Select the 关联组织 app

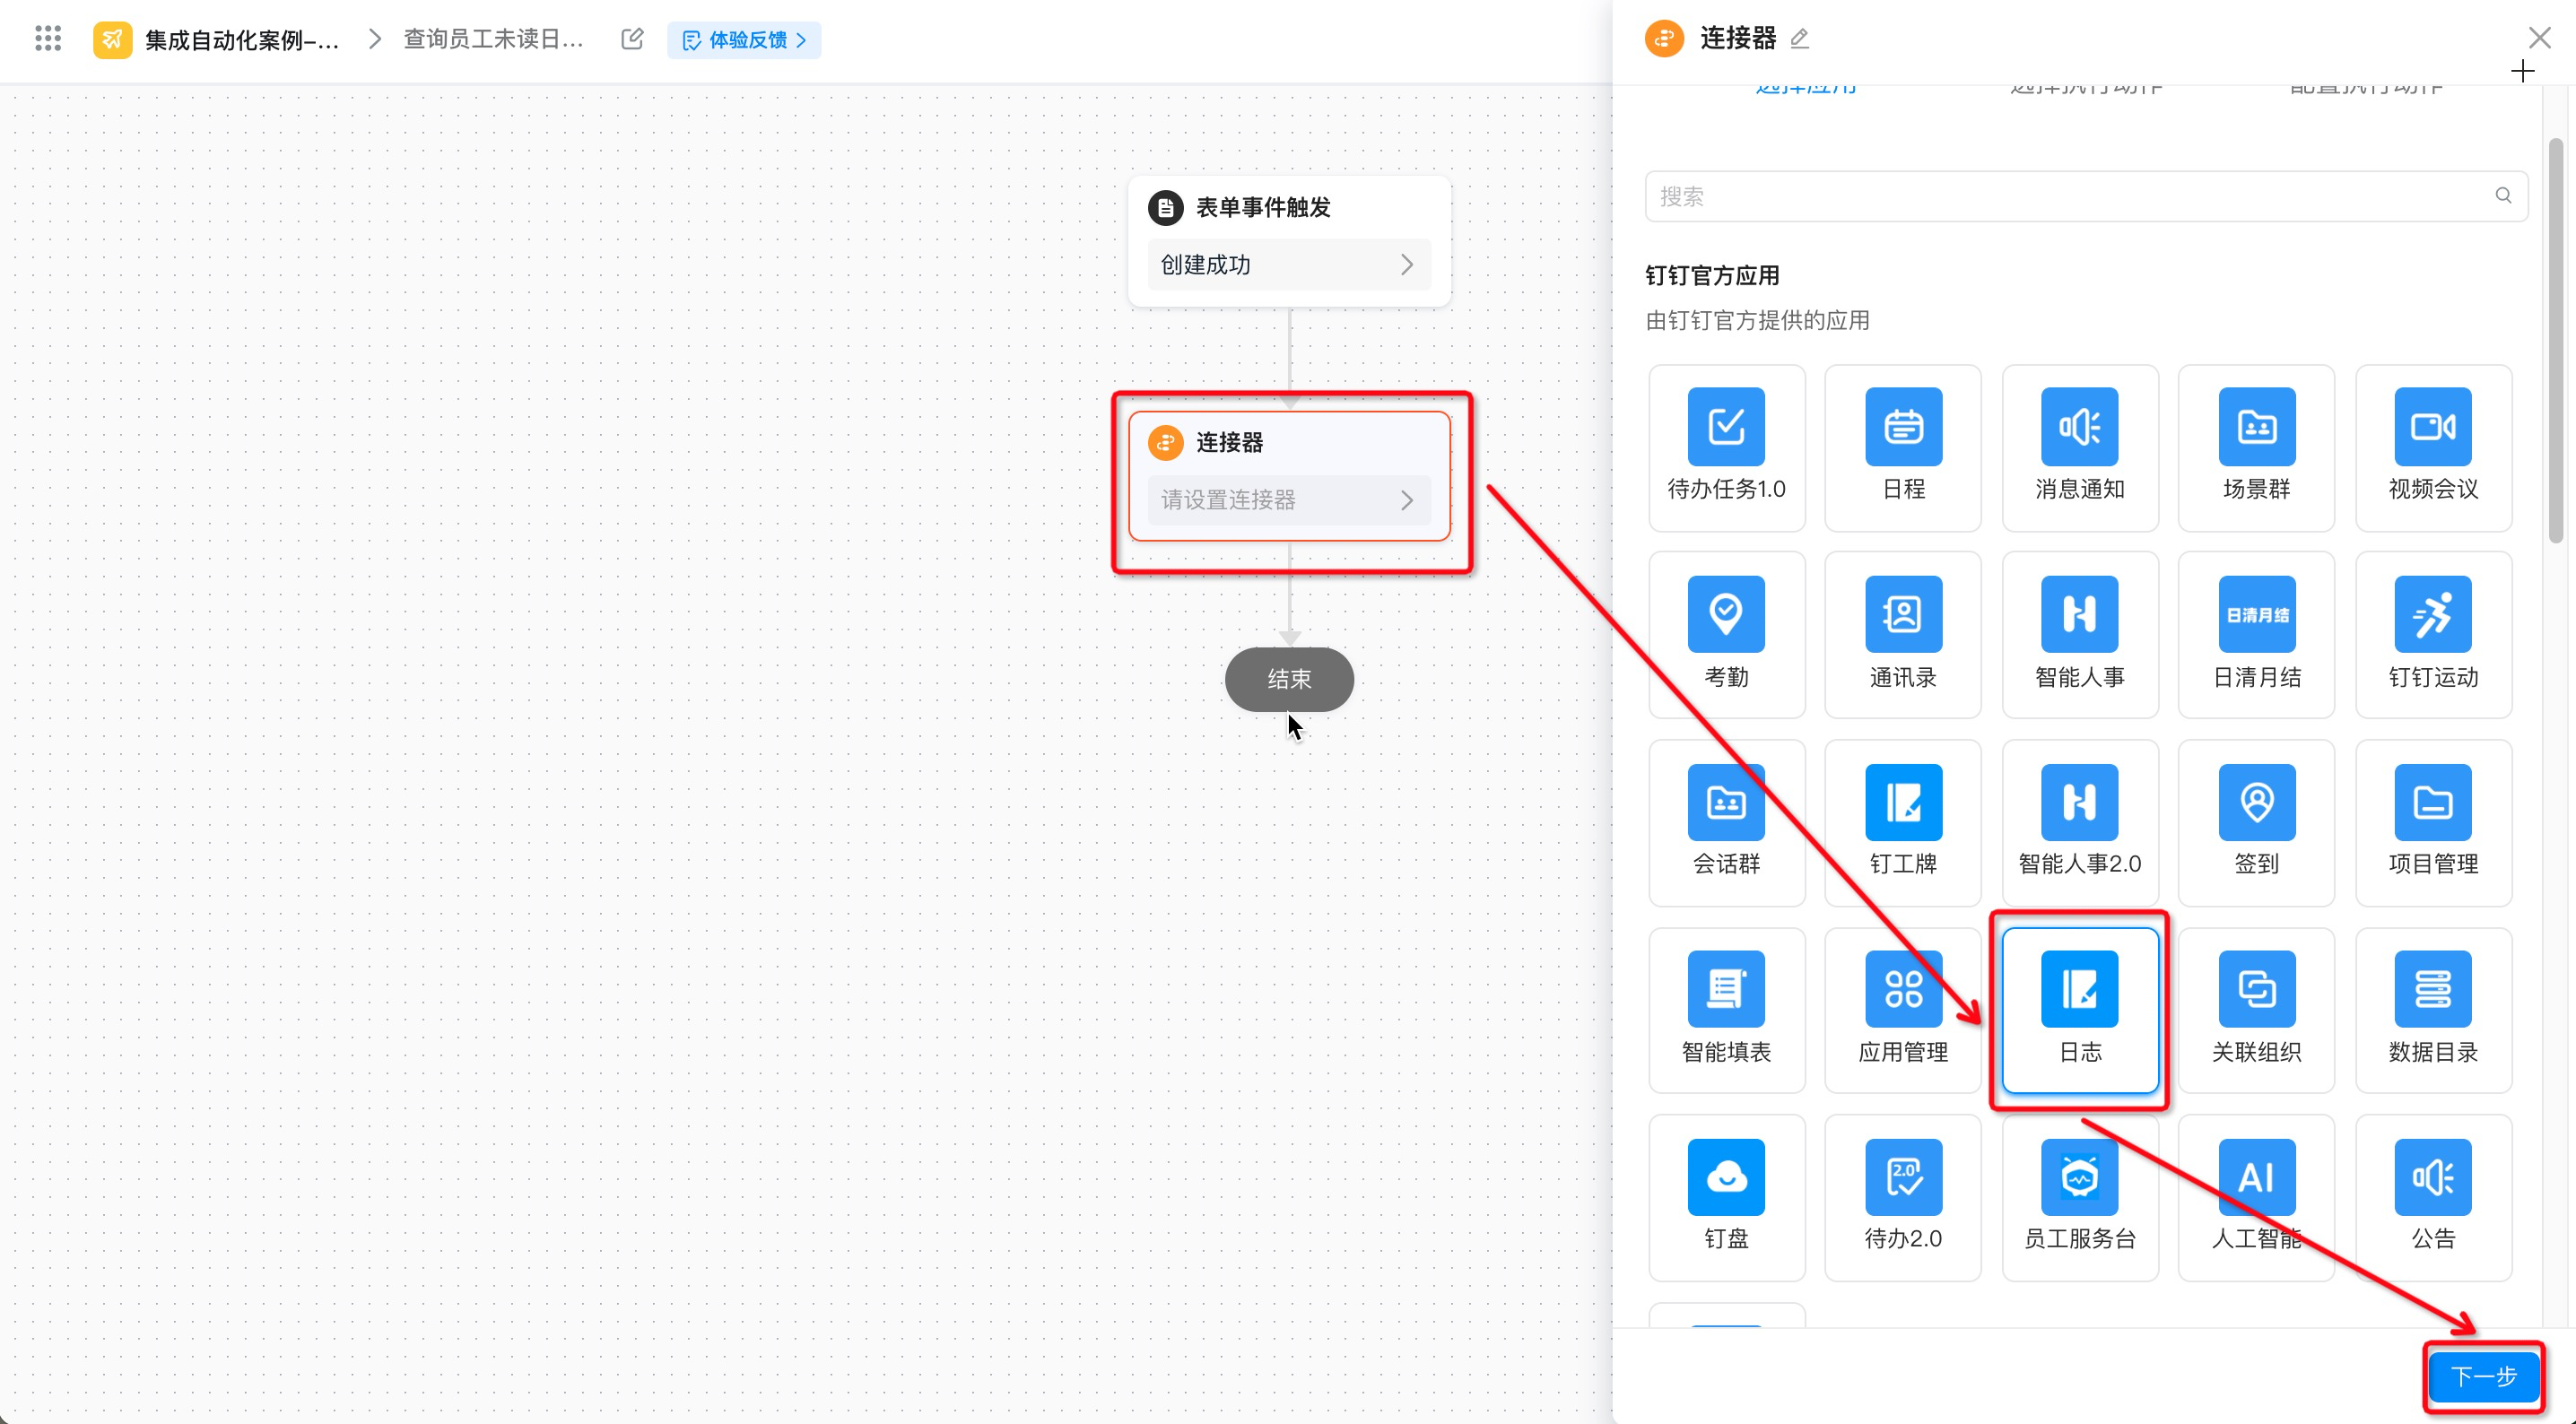coord(2256,1010)
